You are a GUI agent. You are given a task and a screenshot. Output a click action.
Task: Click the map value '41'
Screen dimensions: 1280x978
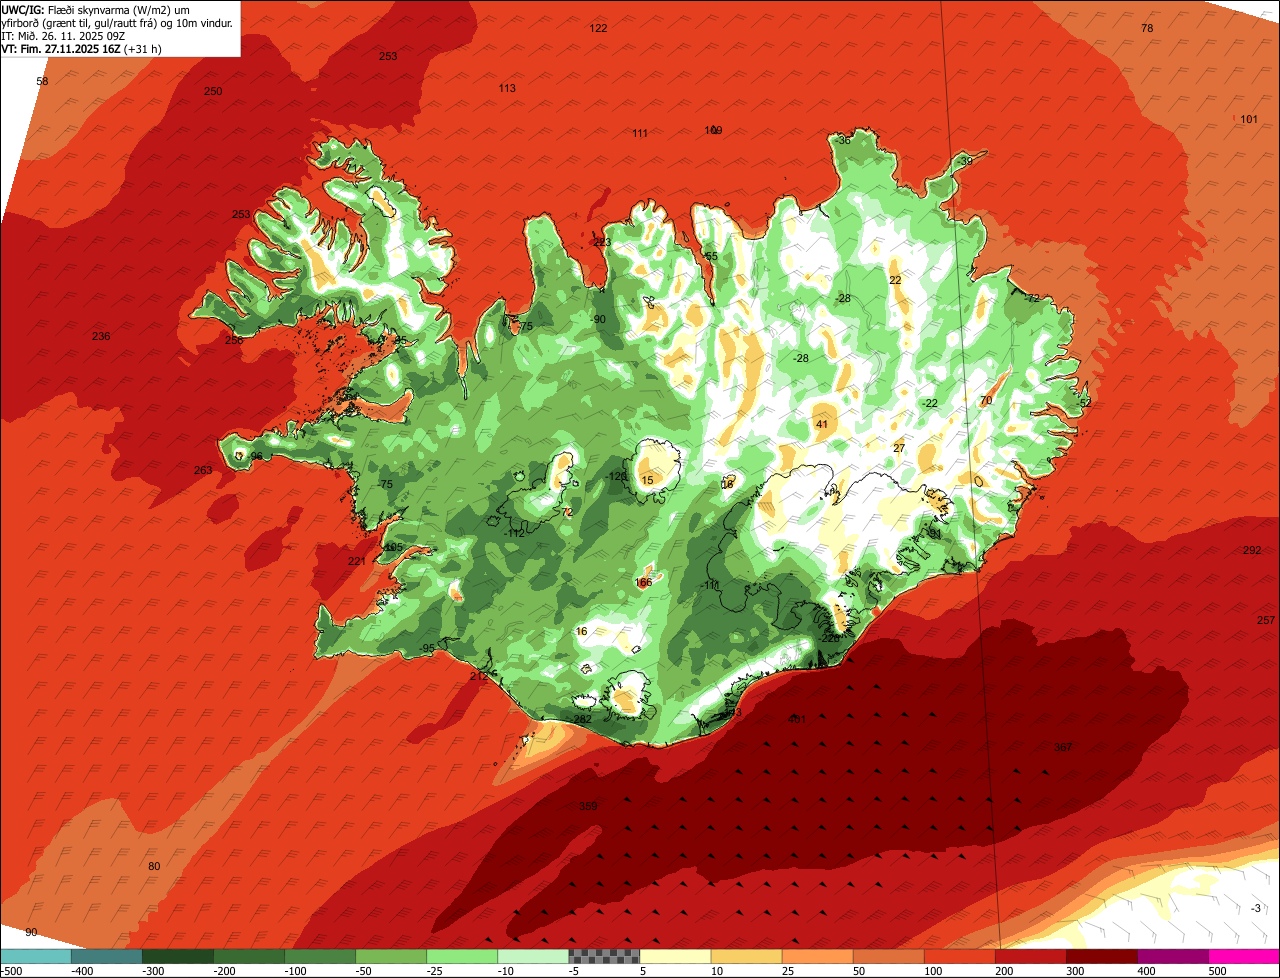[822, 424]
